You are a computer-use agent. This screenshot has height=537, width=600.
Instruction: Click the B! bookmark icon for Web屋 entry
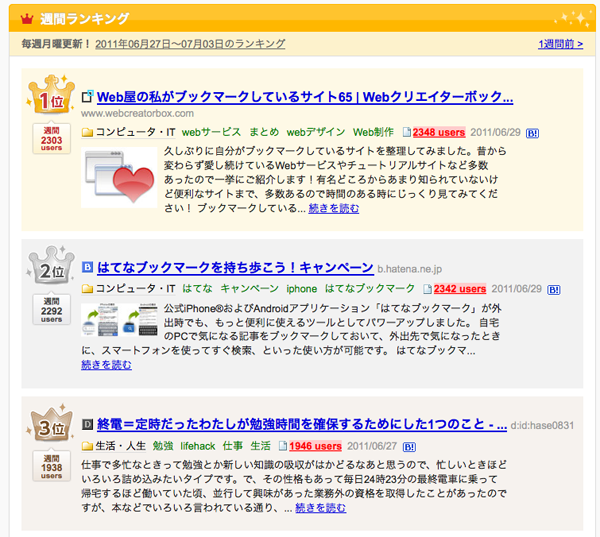(532, 133)
